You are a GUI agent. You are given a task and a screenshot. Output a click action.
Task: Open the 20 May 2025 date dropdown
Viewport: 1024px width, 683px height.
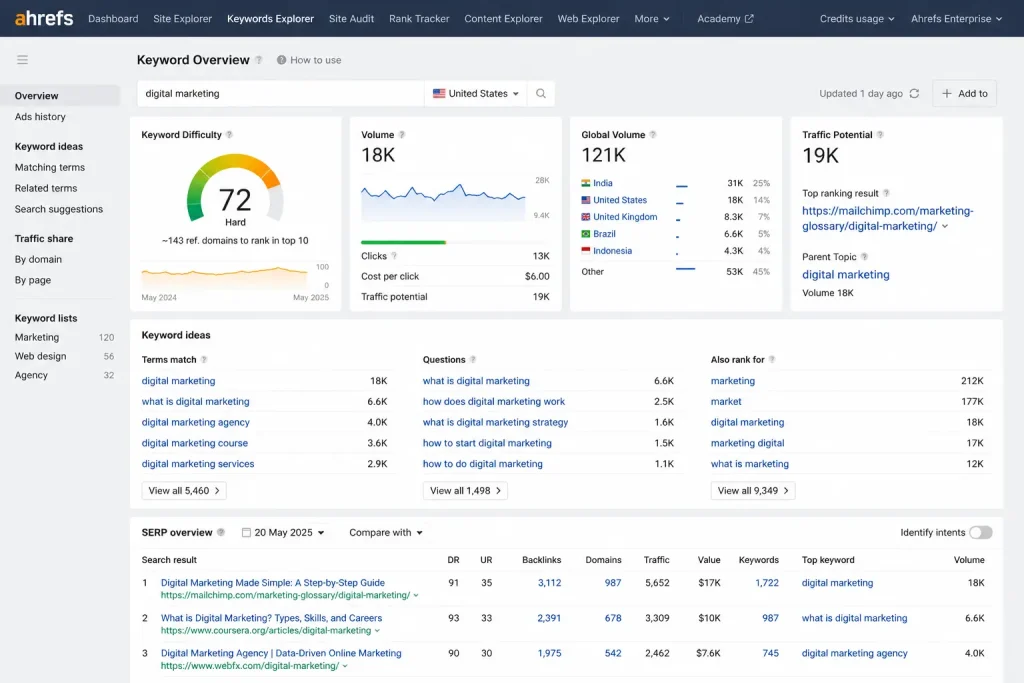283,532
